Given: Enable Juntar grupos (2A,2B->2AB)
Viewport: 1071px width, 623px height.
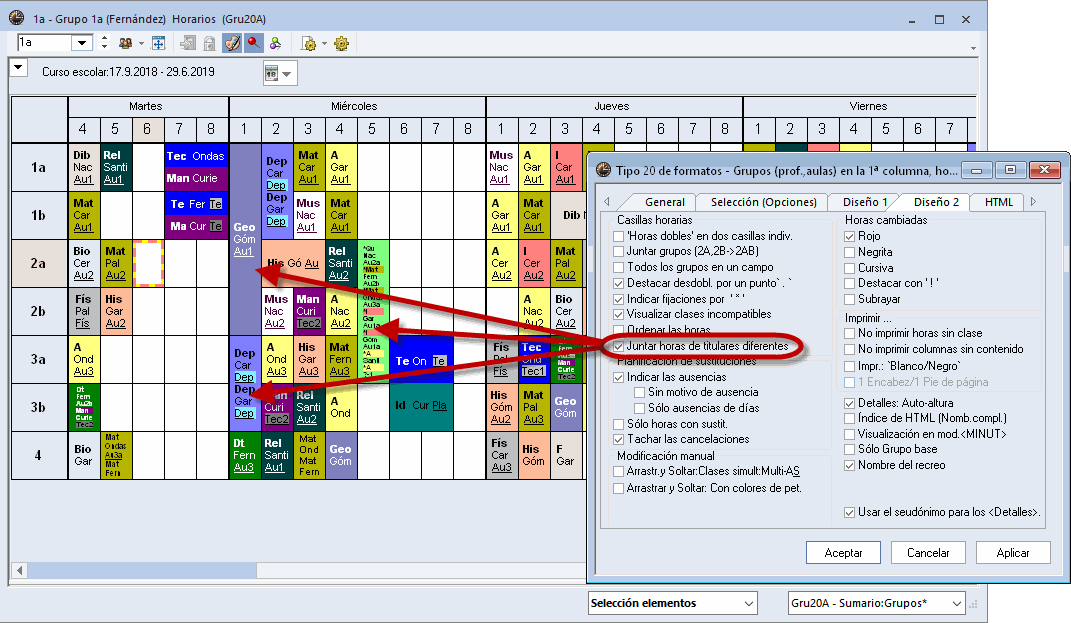Looking at the screenshot, I should [x=619, y=252].
